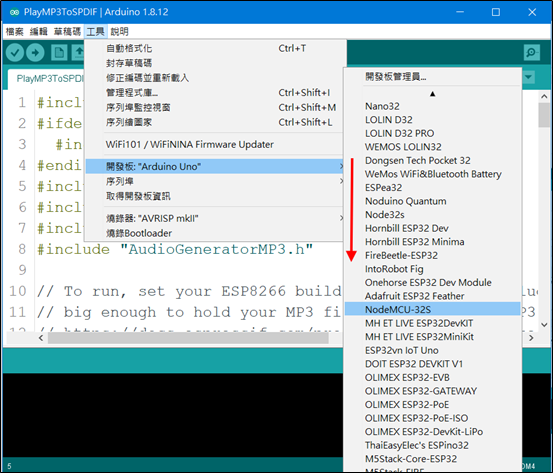Select 封存草稿碼 menu entry
This screenshot has height=473, width=553.
point(214,63)
